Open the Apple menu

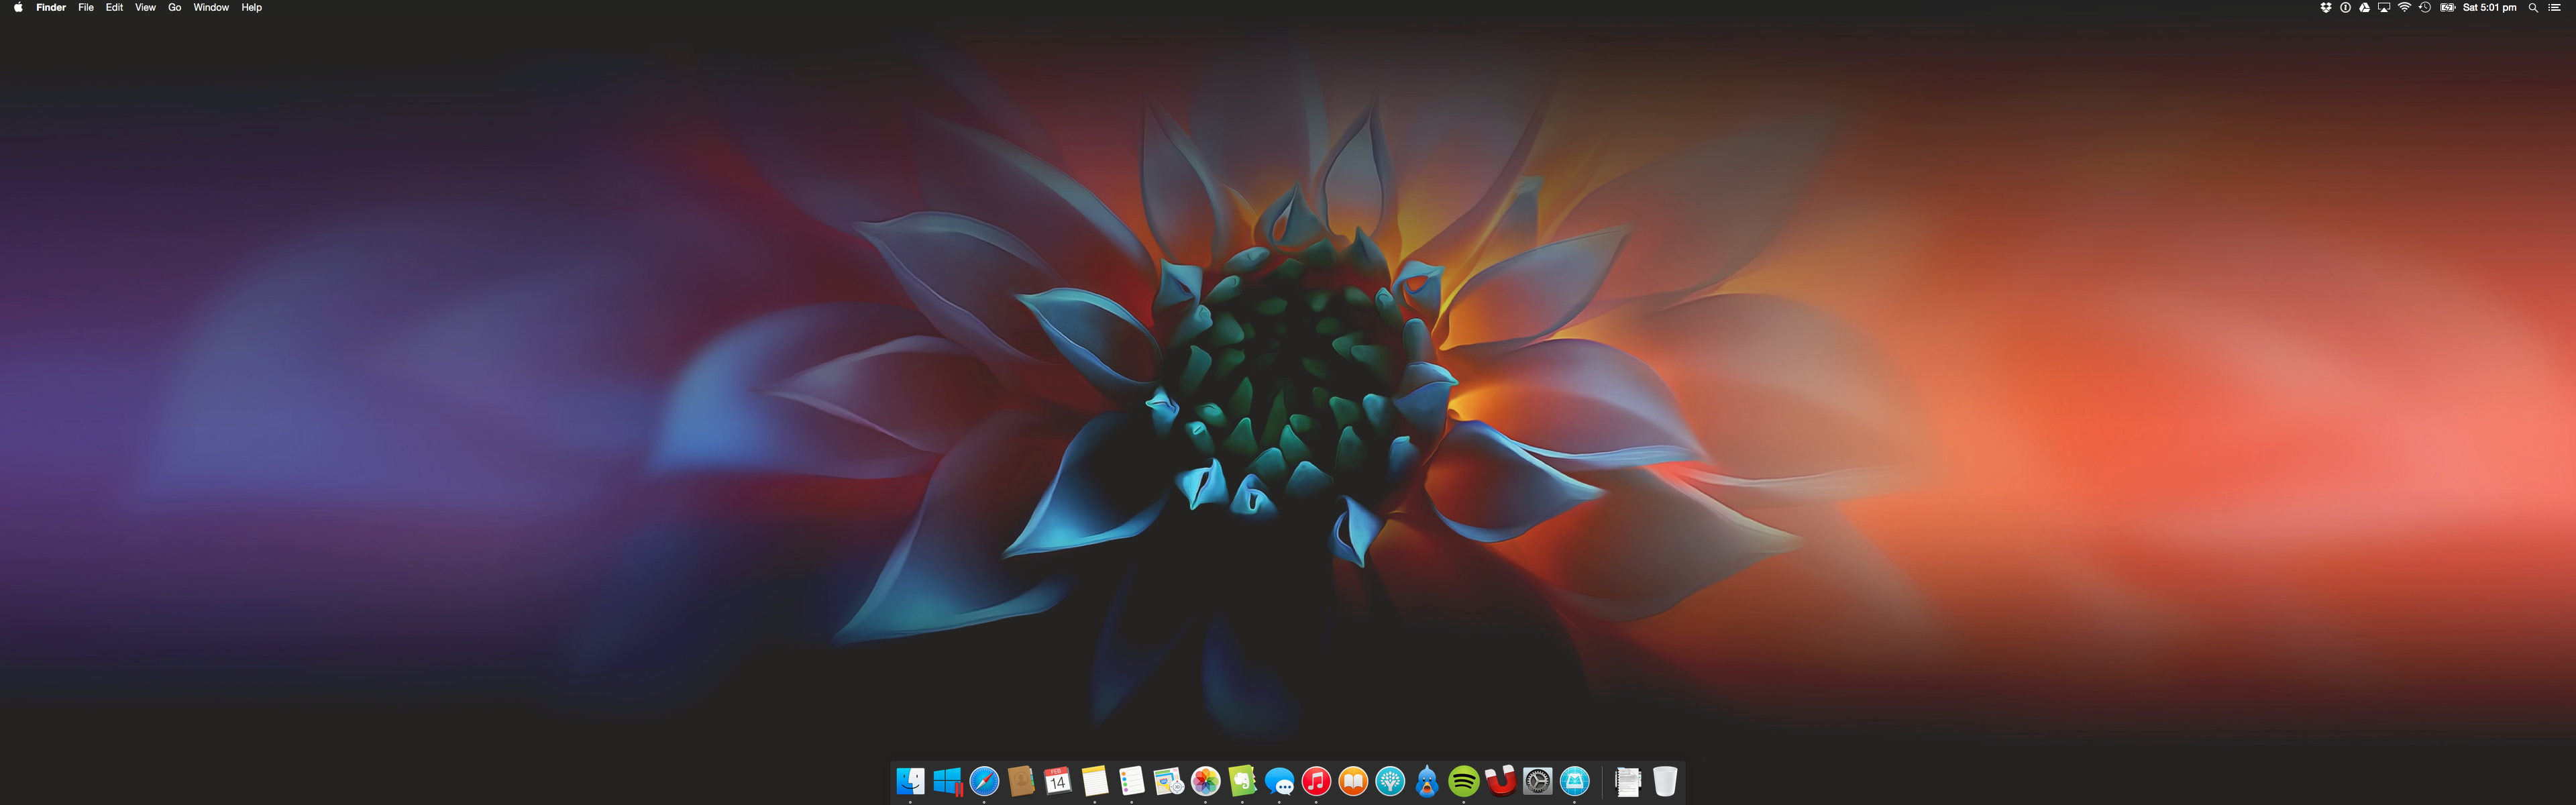point(18,7)
